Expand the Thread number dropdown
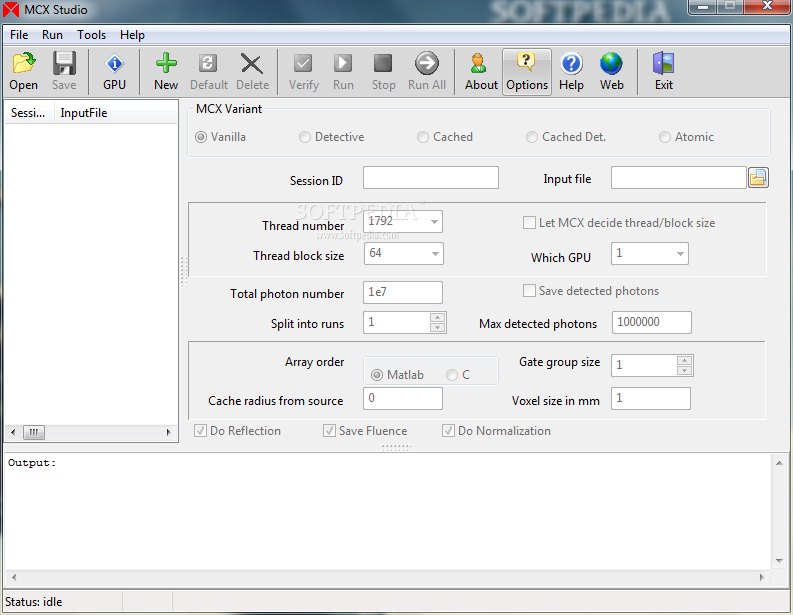This screenshot has height=615, width=793. [x=434, y=222]
